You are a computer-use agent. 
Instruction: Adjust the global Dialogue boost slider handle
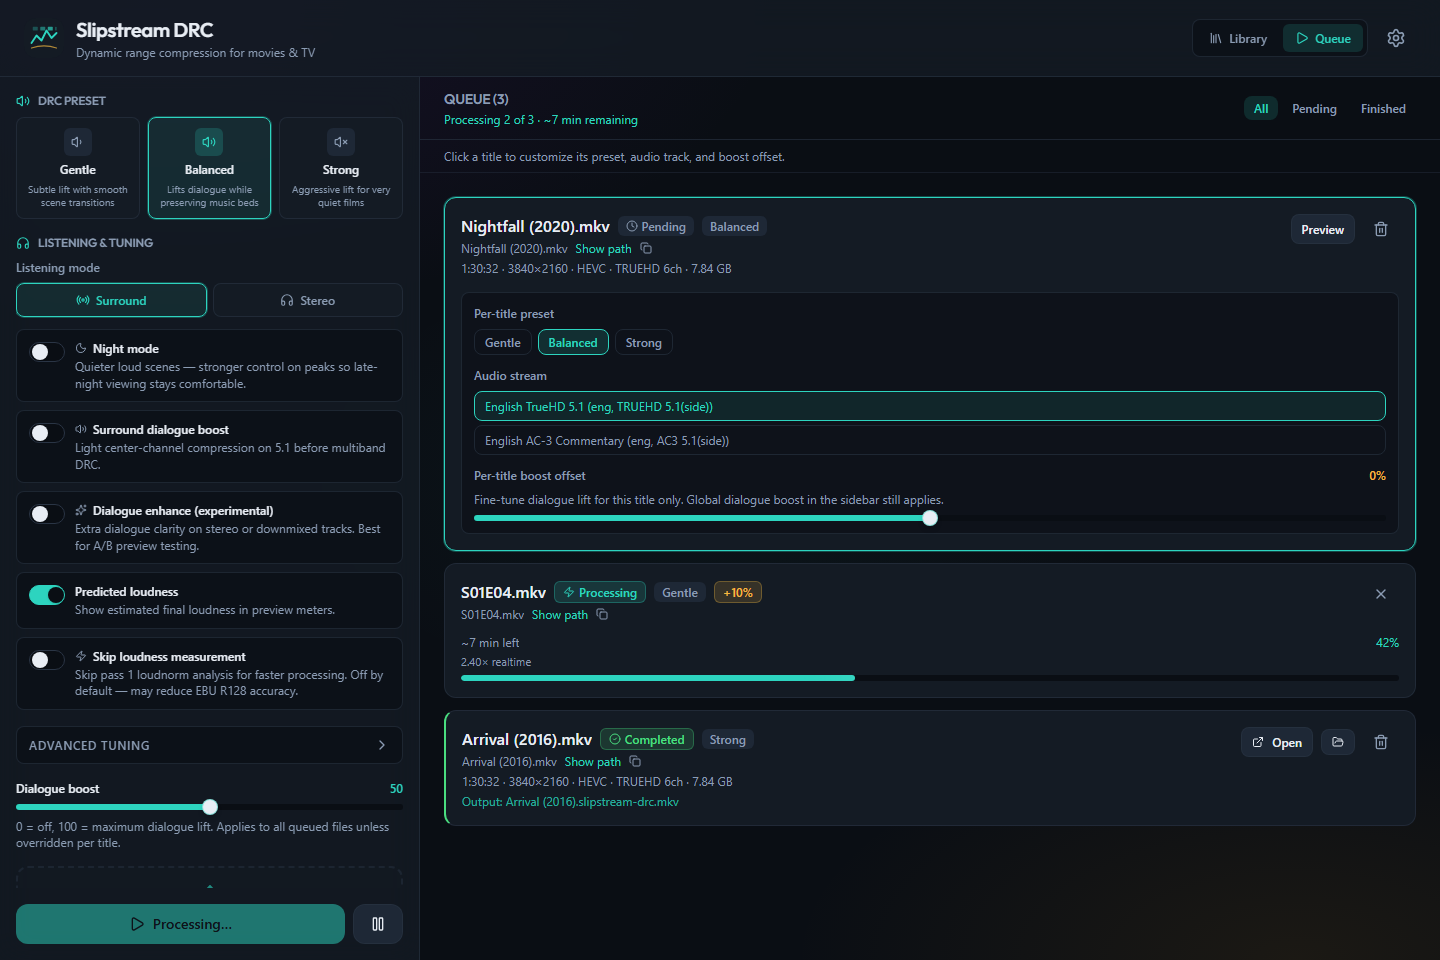(x=210, y=807)
